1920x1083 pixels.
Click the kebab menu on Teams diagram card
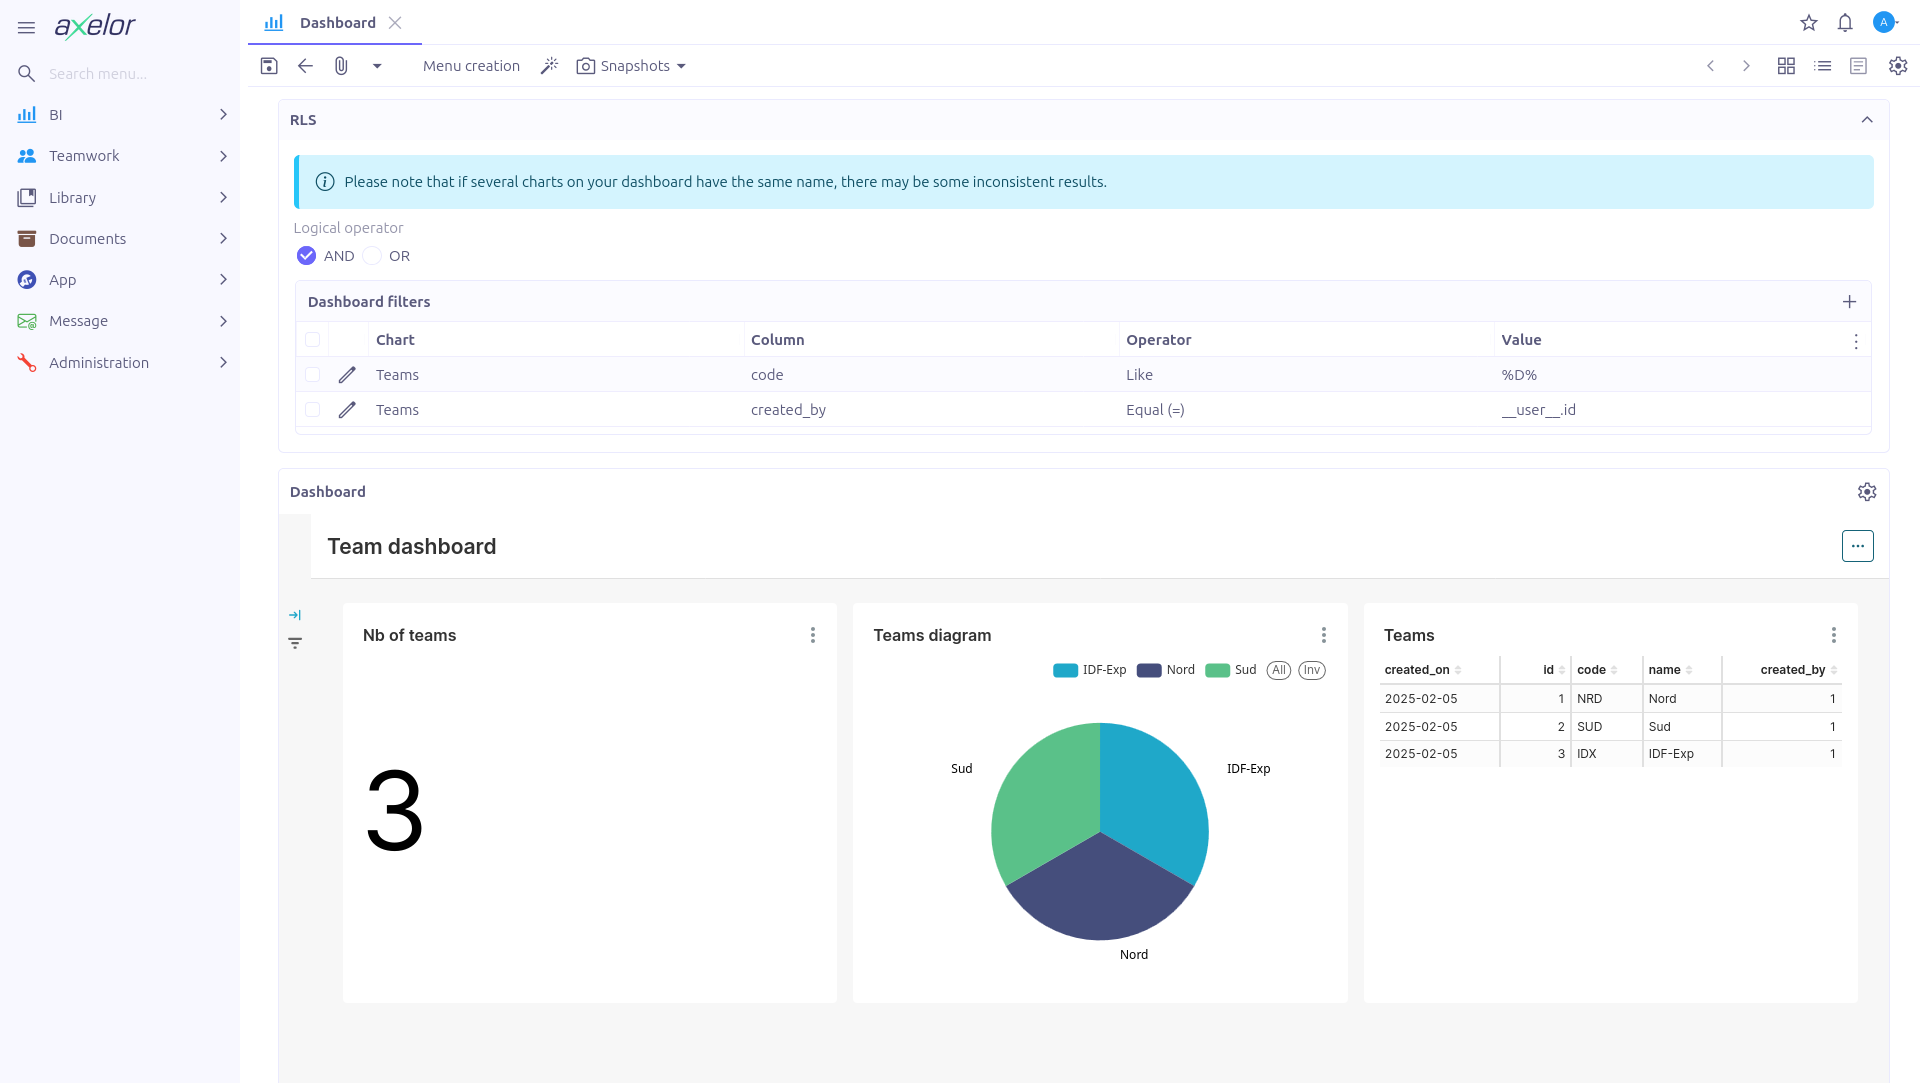tap(1323, 634)
